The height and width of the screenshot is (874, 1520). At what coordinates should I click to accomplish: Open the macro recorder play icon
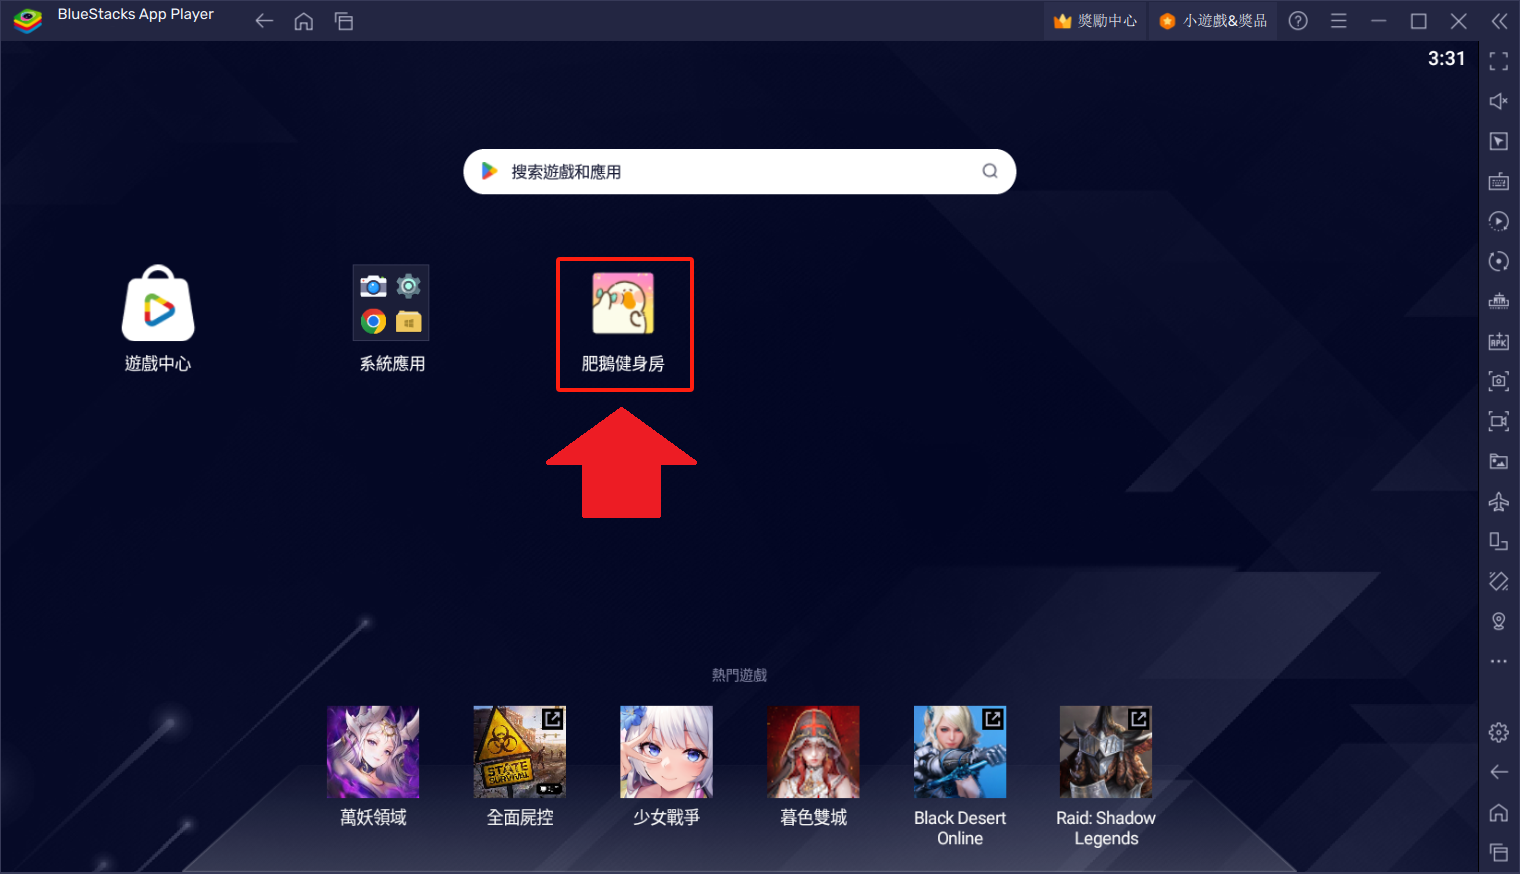click(1498, 221)
